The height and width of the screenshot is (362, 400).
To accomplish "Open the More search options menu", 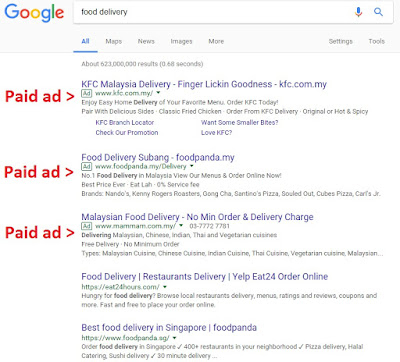I will (216, 41).
